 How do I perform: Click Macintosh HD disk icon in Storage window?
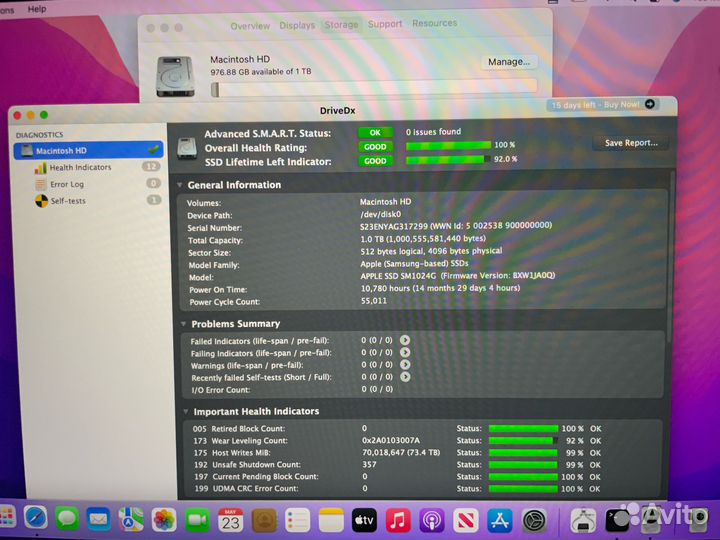coord(175,76)
